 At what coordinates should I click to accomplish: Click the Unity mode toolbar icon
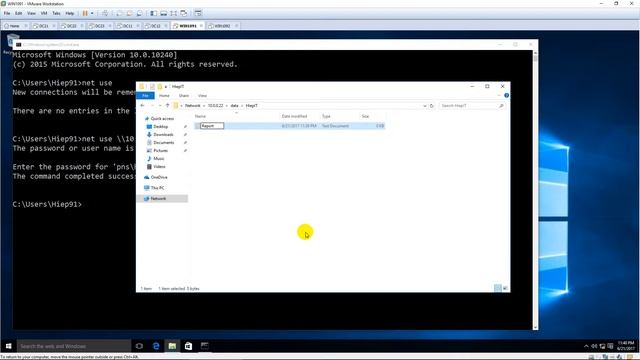tap(184, 13)
